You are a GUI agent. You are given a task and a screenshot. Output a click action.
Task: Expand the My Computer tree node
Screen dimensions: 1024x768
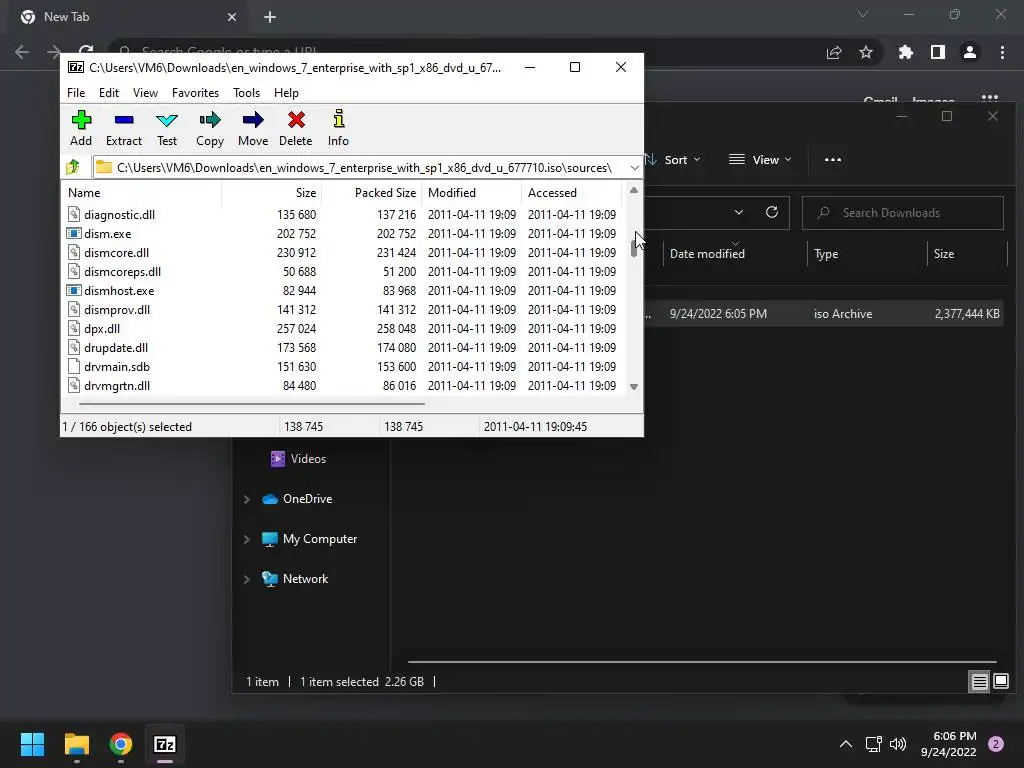[246, 539]
